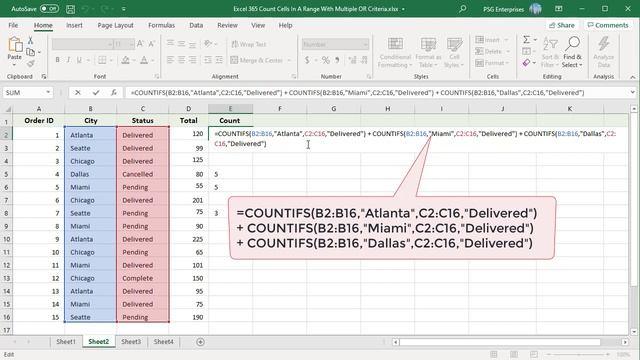This screenshot has width=640, height=360.
Task: Click the zoom slider in status bar
Action: pos(578,354)
